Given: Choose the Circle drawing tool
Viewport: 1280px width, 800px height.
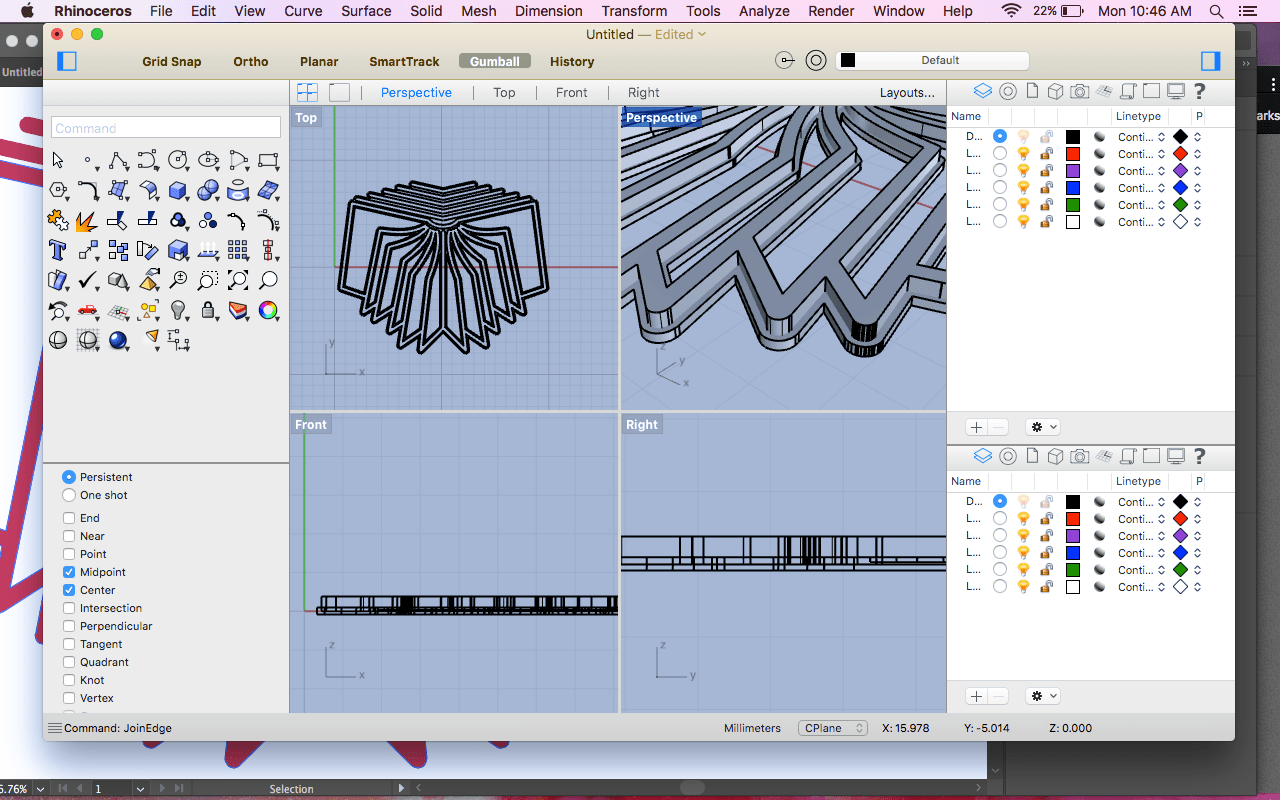Looking at the screenshot, I should (178, 160).
